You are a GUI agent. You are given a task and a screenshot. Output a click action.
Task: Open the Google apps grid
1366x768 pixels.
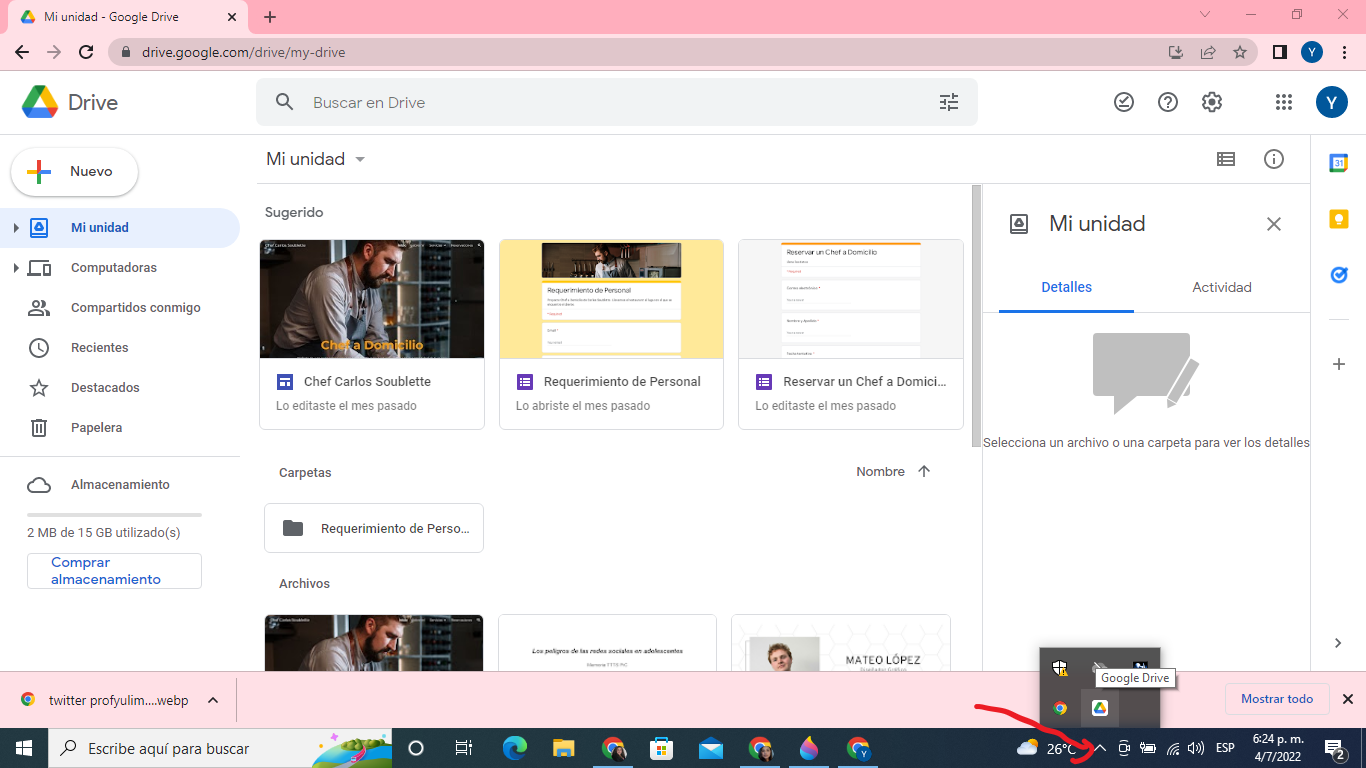click(x=1284, y=102)
